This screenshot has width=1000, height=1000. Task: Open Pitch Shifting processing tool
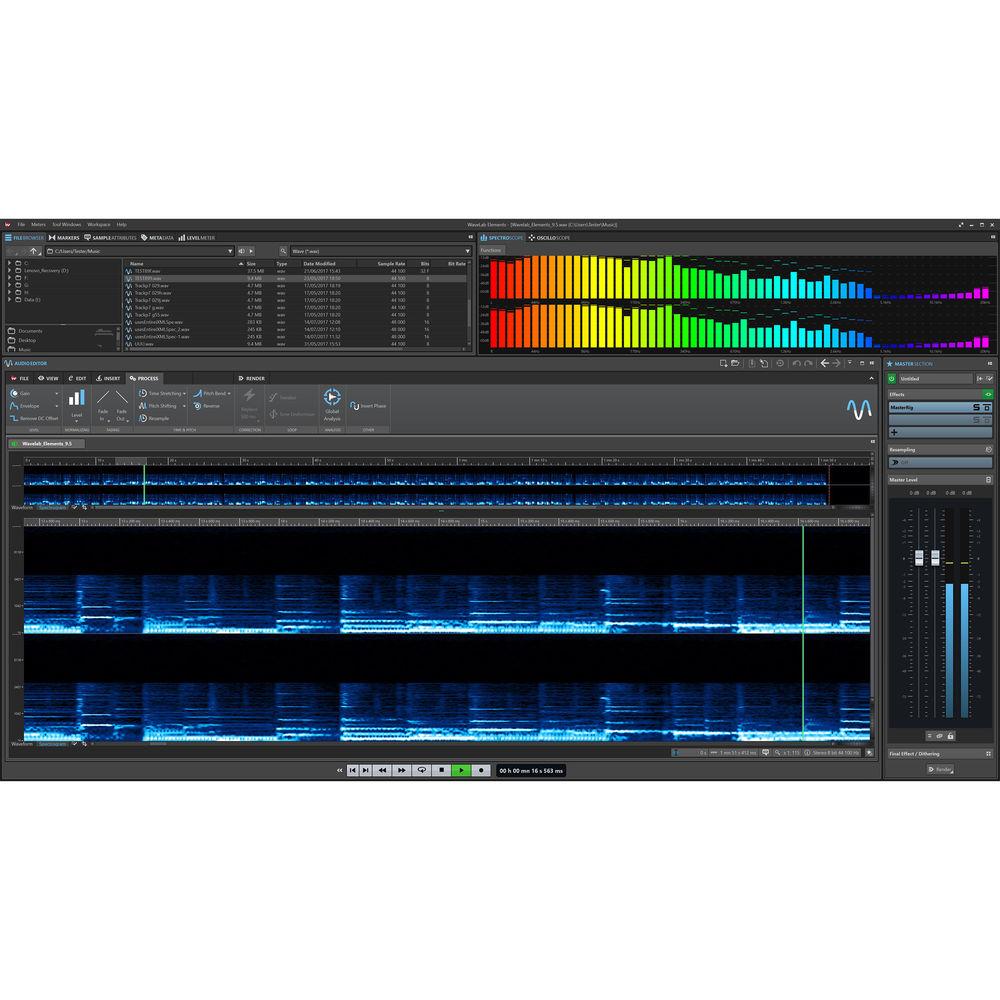(x=158, y=406)
